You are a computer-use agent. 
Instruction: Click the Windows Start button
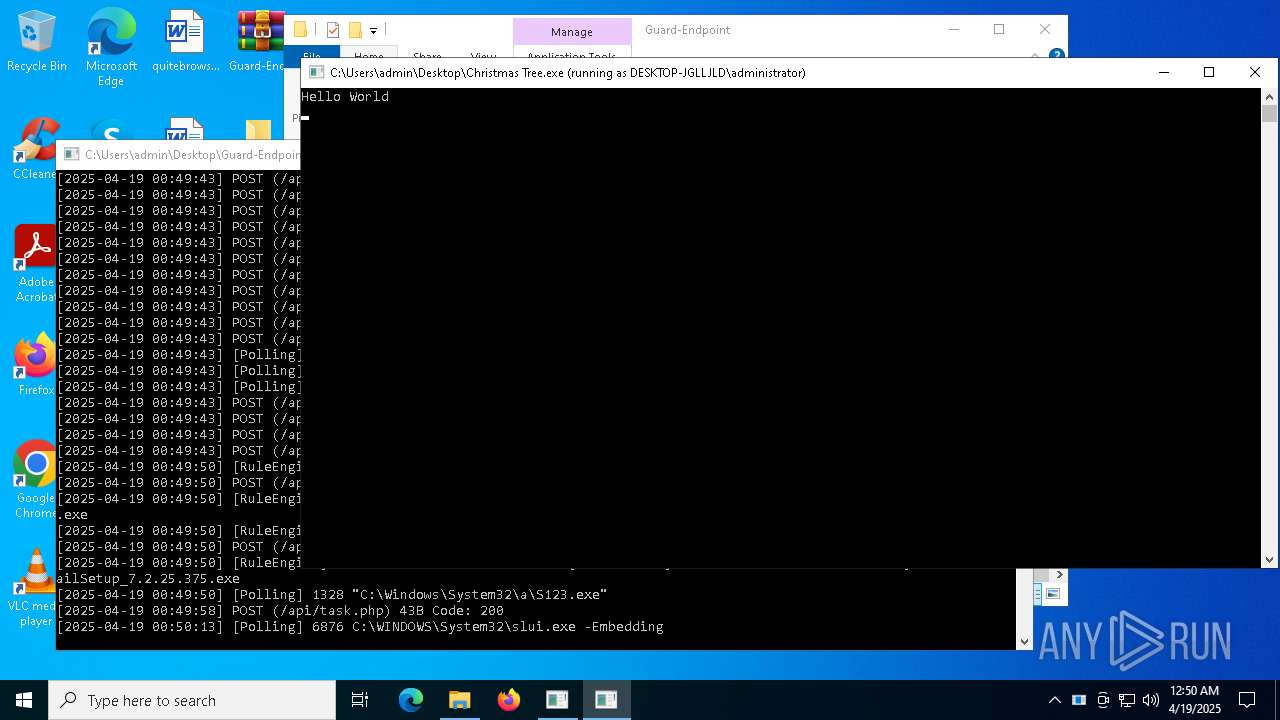(24, 700)
